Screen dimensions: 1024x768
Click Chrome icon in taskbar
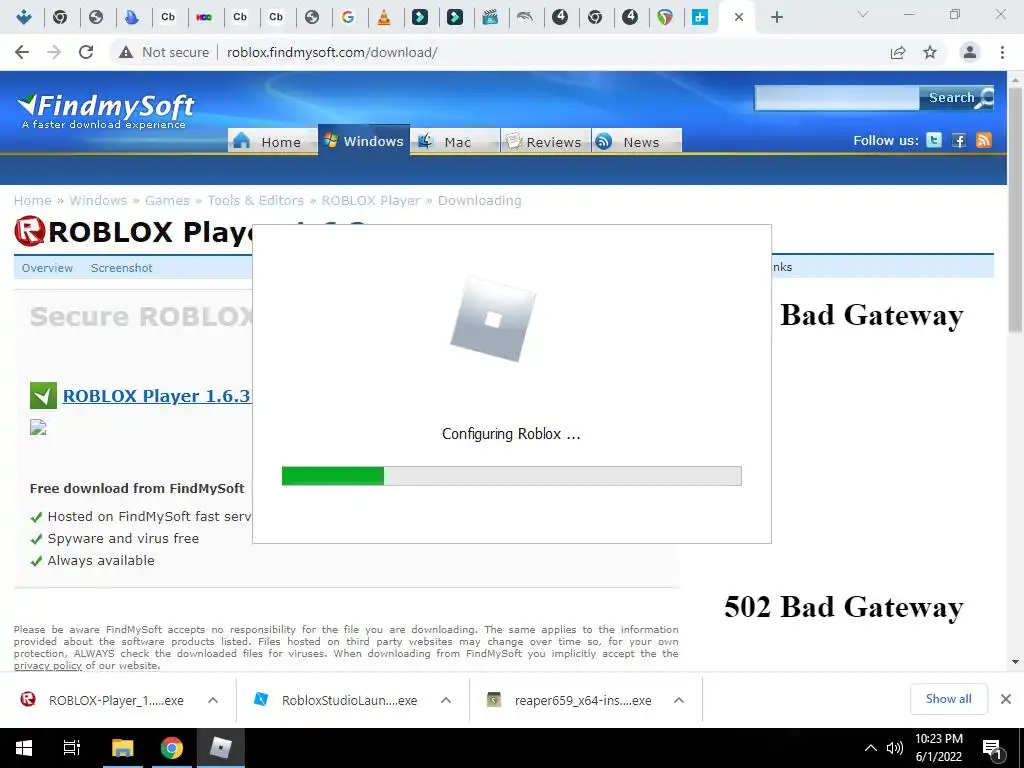tap(172, 748)
